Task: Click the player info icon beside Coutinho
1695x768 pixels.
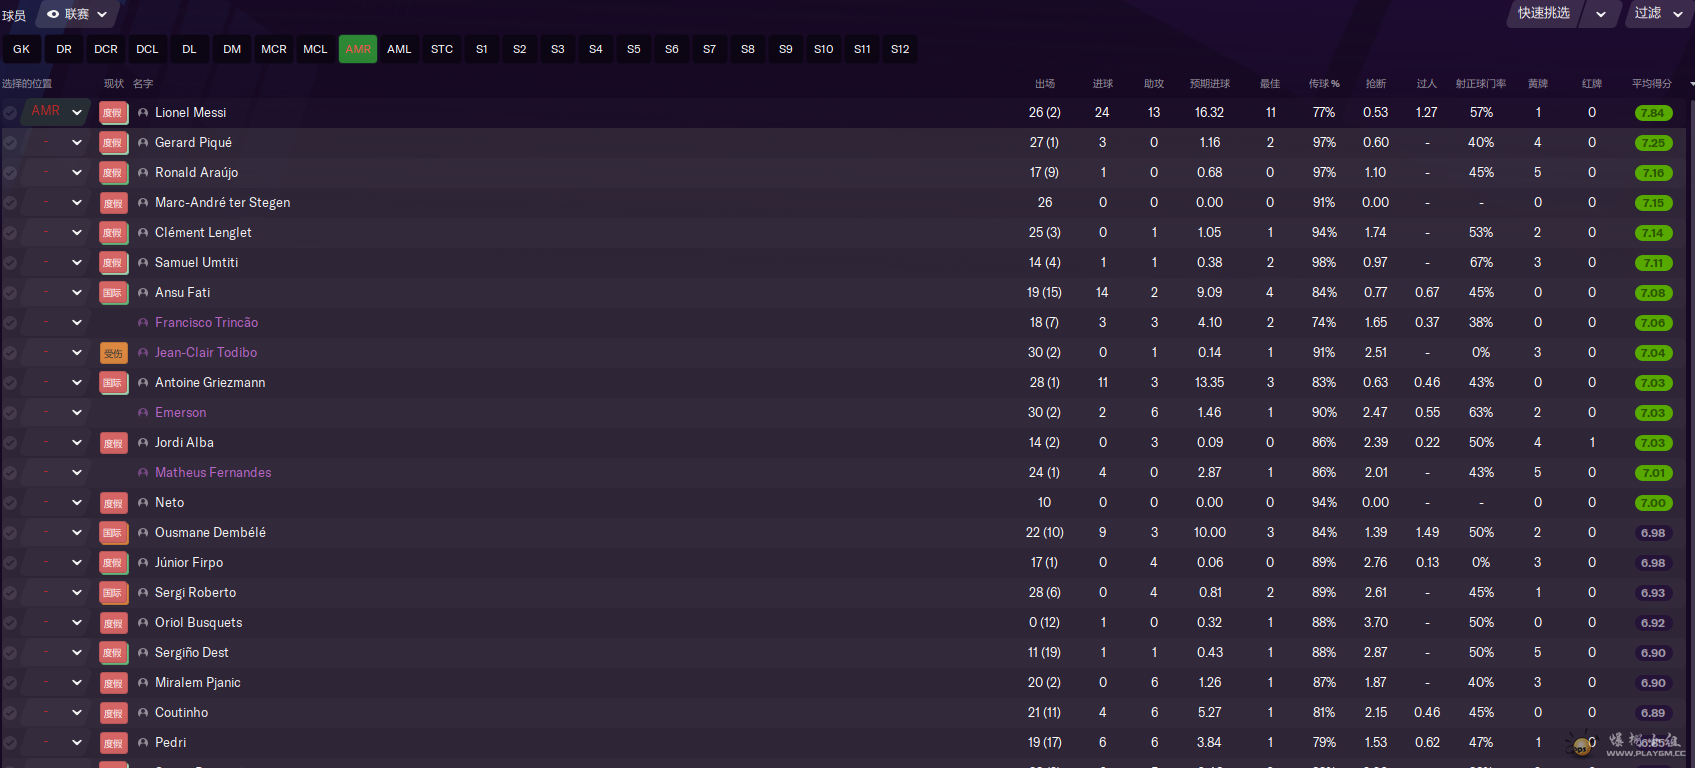Action: pyautogui.click(x=143, y=713)
